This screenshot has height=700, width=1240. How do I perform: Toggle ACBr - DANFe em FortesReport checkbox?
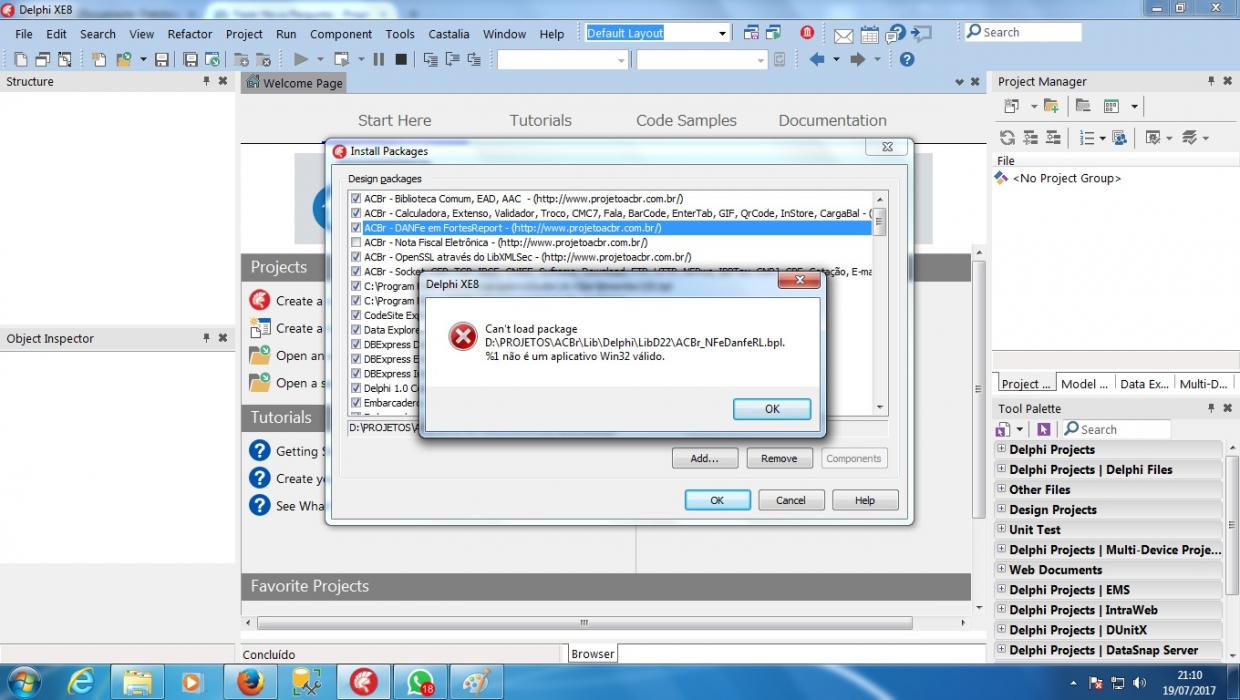(x=356, y=228)
